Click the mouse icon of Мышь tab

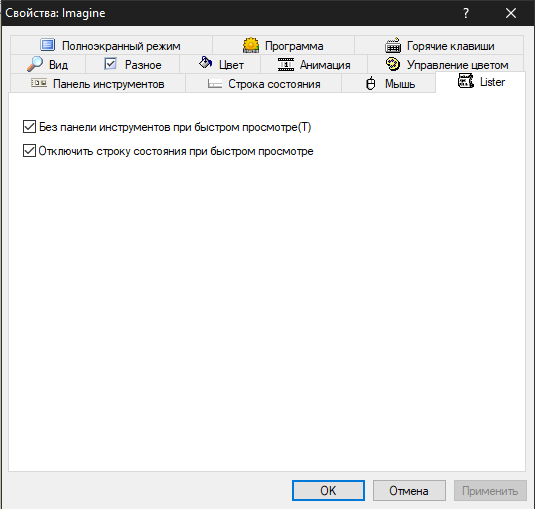tap(371, 84)
